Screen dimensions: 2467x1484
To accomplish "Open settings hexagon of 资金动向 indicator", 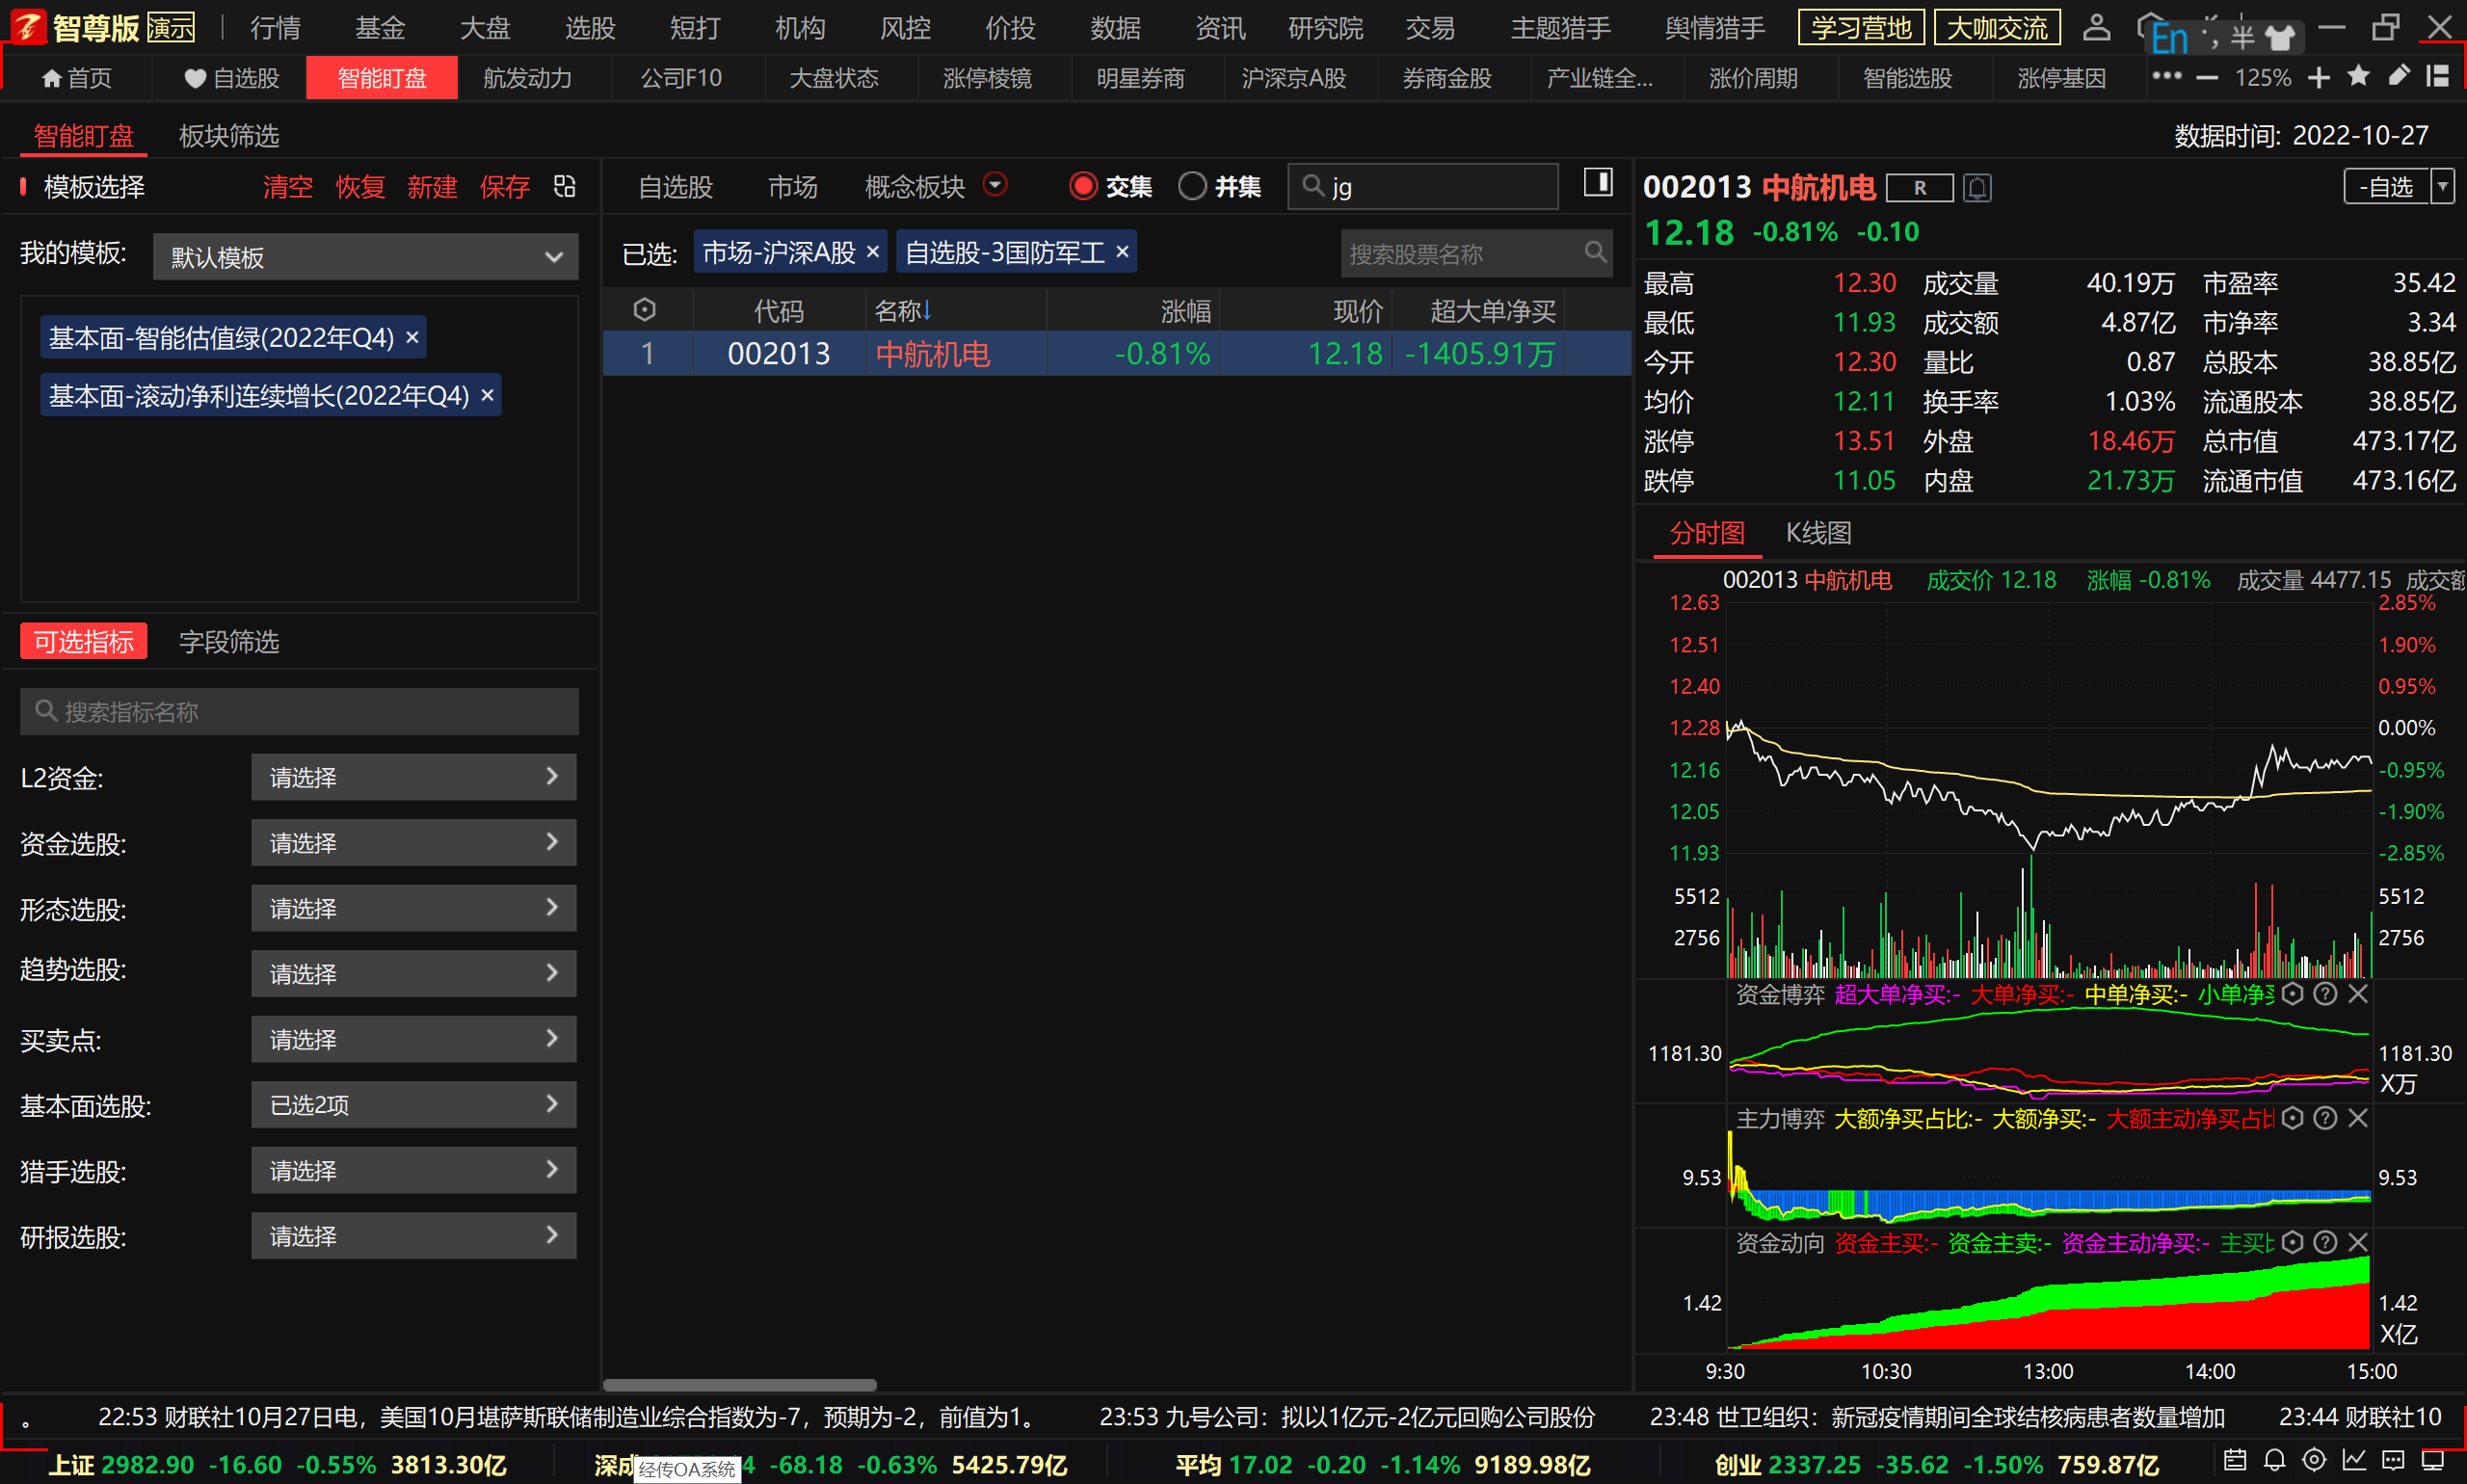I will pyautogui.click(x=2293, y=1242).
